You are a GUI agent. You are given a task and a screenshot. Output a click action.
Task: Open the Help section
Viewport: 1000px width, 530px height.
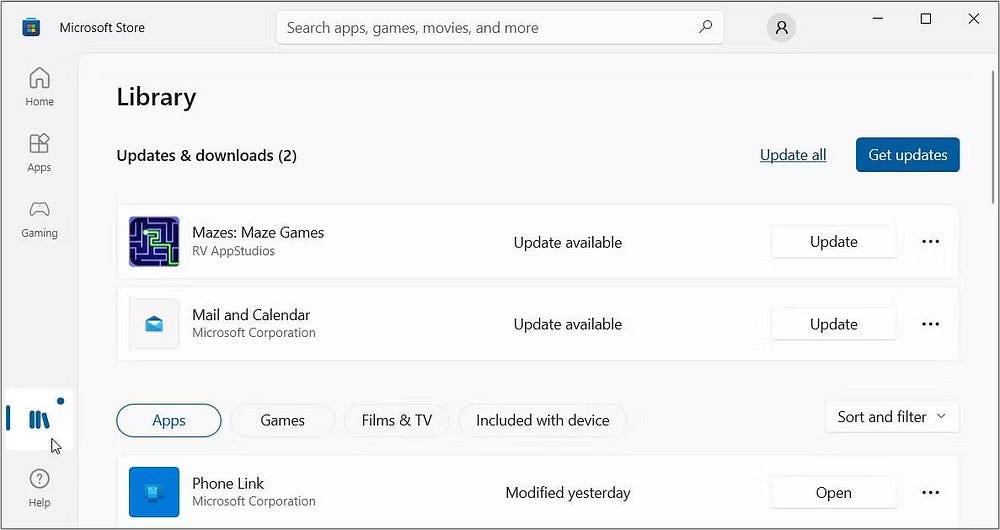click(x=40, y=489)
